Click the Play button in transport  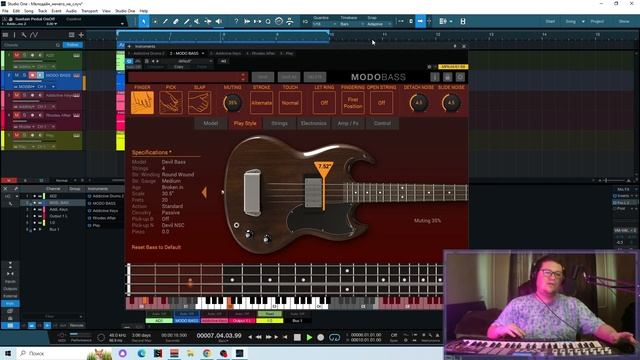[x=309, y=337]
